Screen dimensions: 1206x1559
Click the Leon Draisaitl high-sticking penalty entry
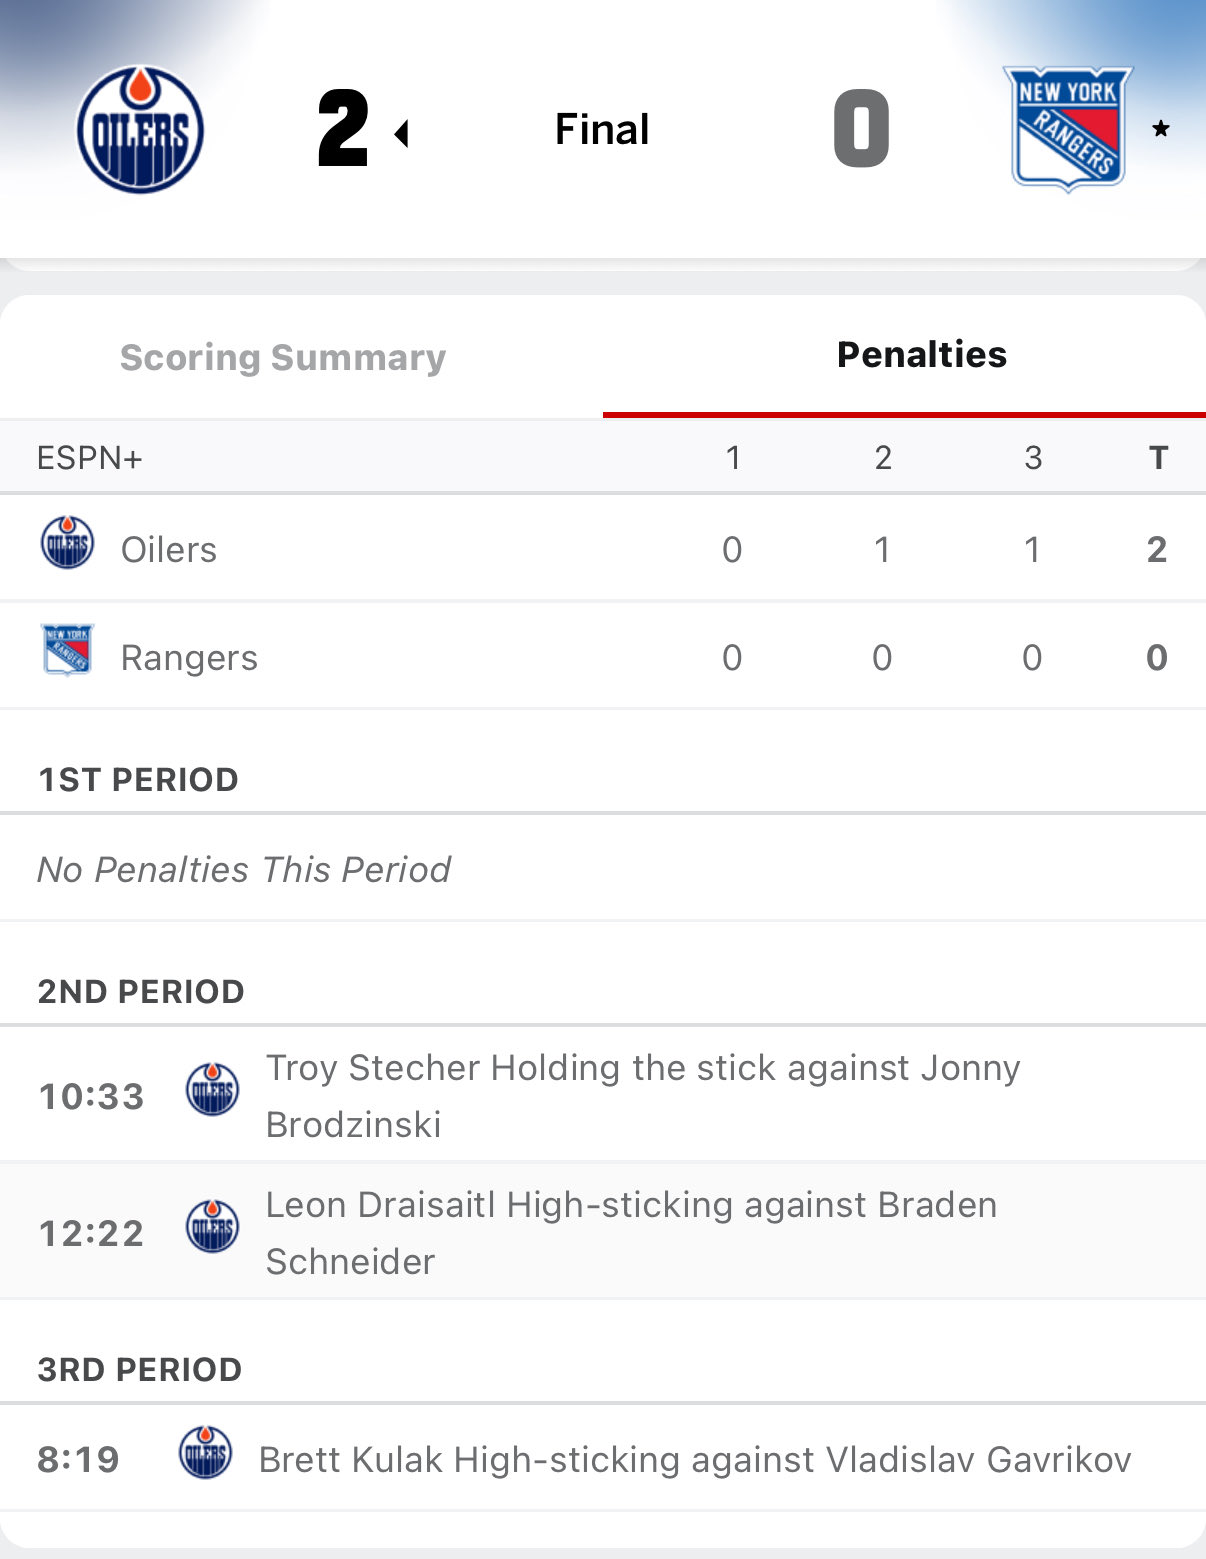pyautogui.click(x=630, y=1233)
